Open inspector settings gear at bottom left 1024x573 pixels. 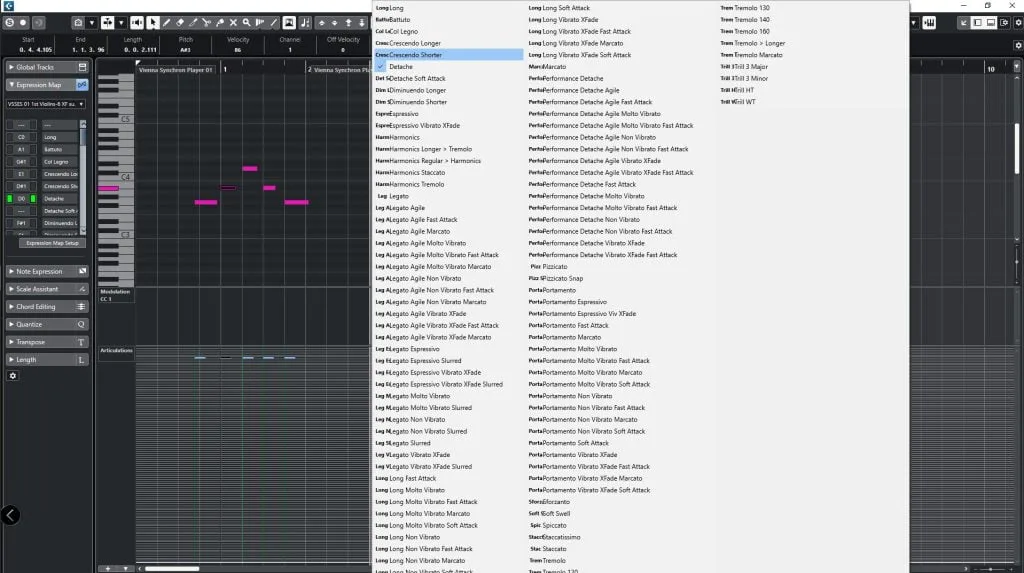[12, 376]
